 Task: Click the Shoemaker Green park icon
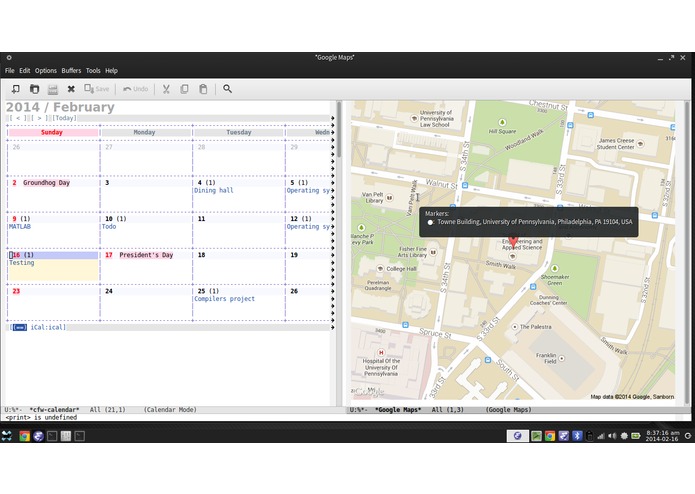tap(554, 268)
